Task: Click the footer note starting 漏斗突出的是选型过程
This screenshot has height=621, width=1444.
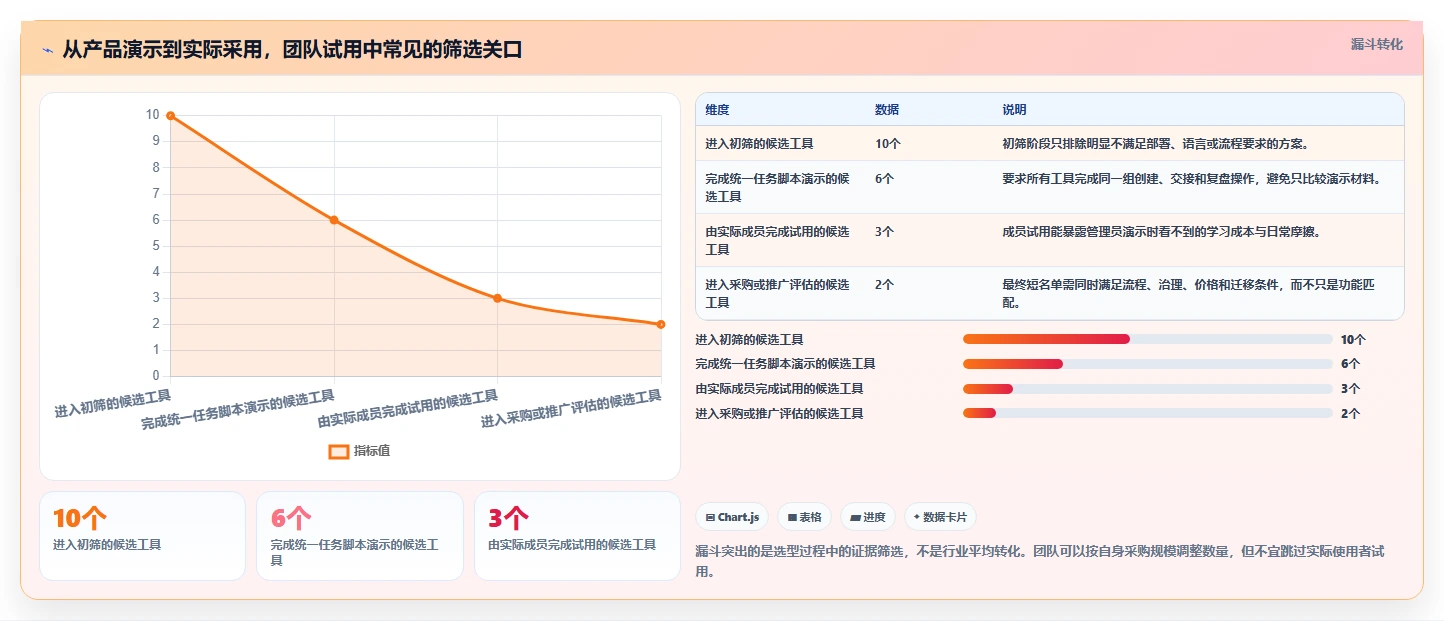Action: [x=1039, y=561]
